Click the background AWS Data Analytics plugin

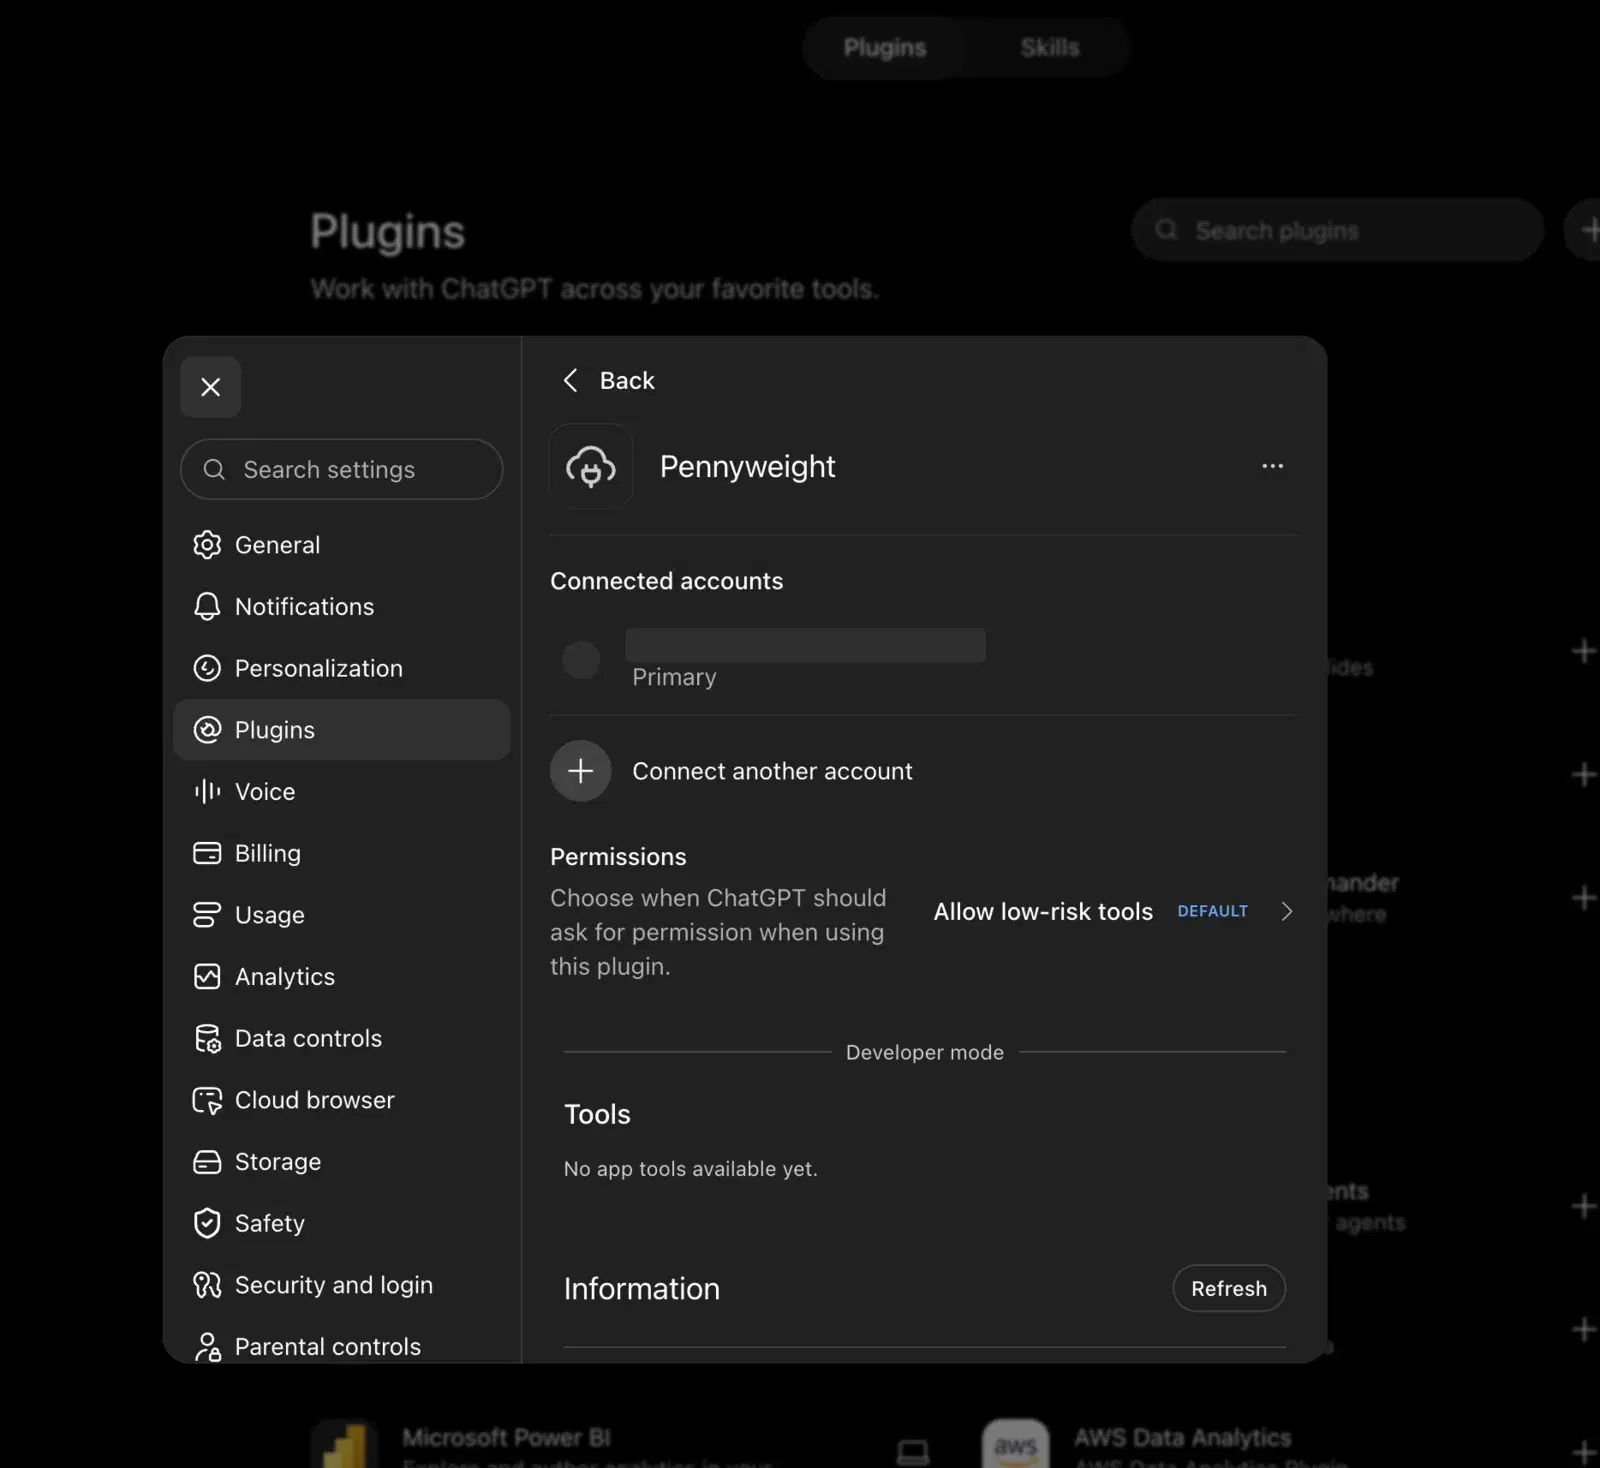1290,1444
